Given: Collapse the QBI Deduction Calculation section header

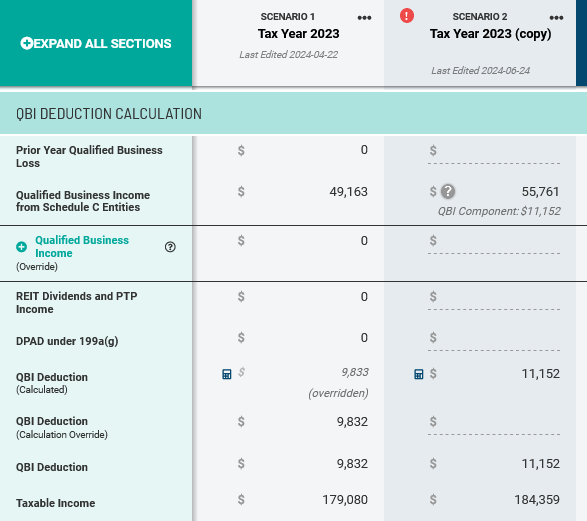Looking at the screenshot, I should (294, 113).
